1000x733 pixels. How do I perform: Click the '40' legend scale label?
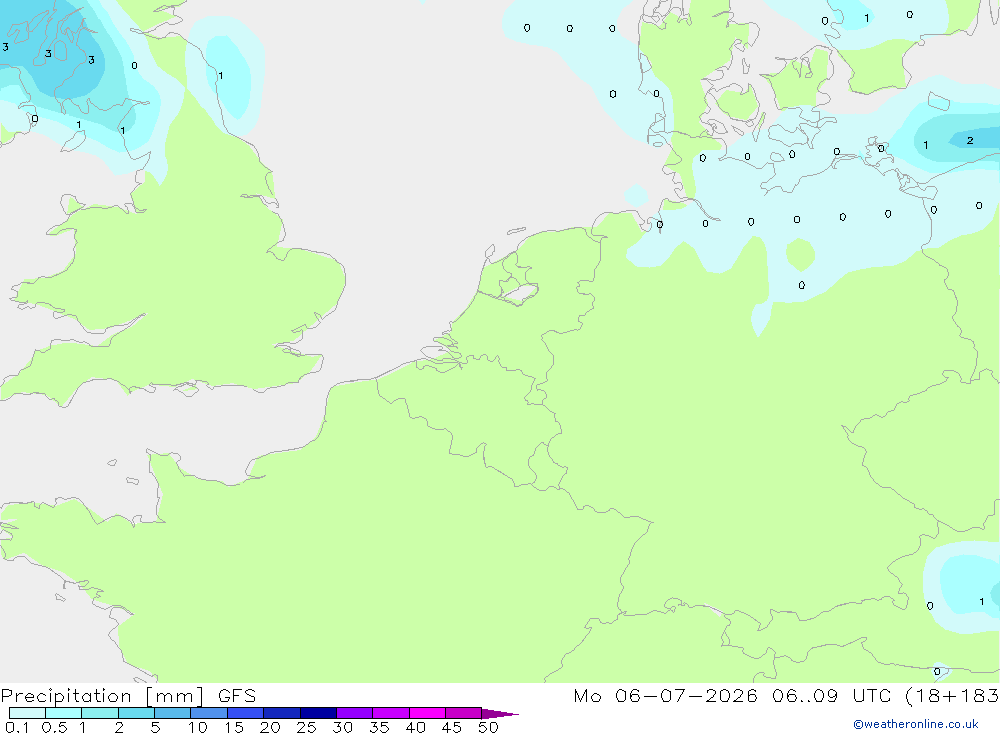click(415, 727)
